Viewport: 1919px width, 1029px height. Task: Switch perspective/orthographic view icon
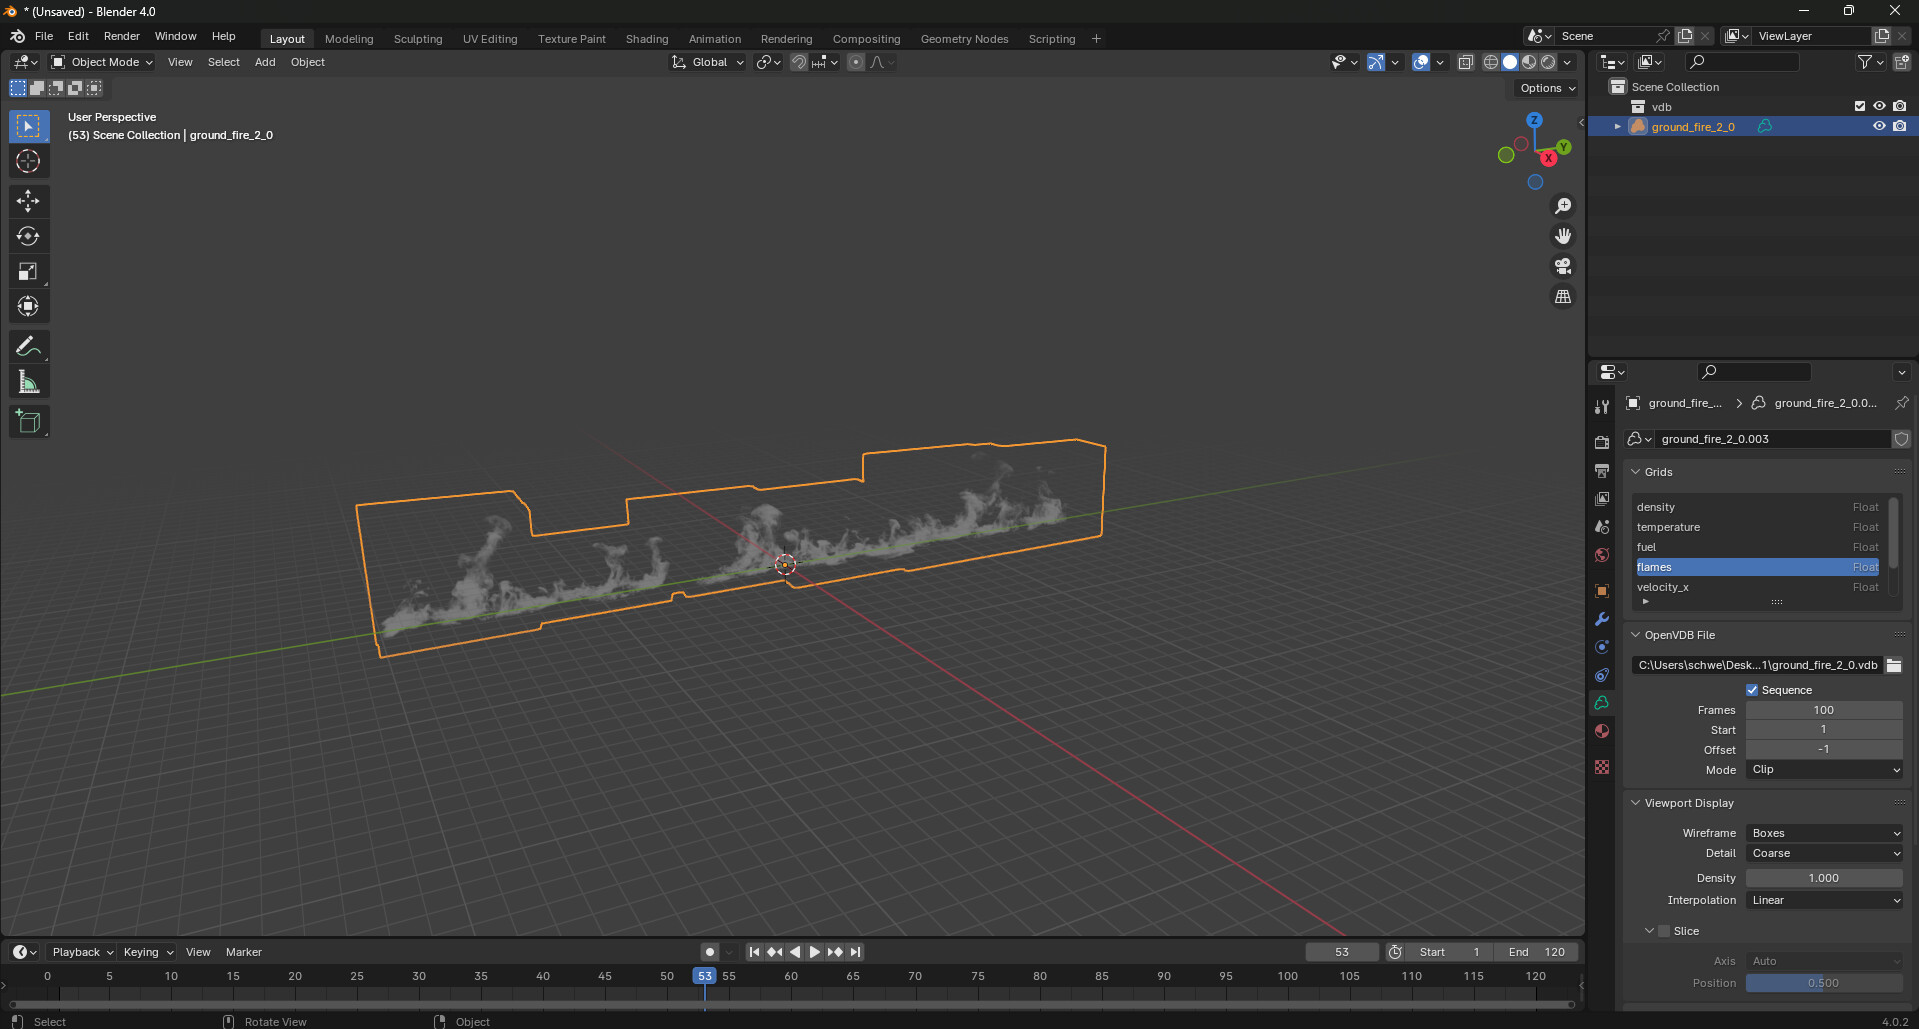[1563, 297]
